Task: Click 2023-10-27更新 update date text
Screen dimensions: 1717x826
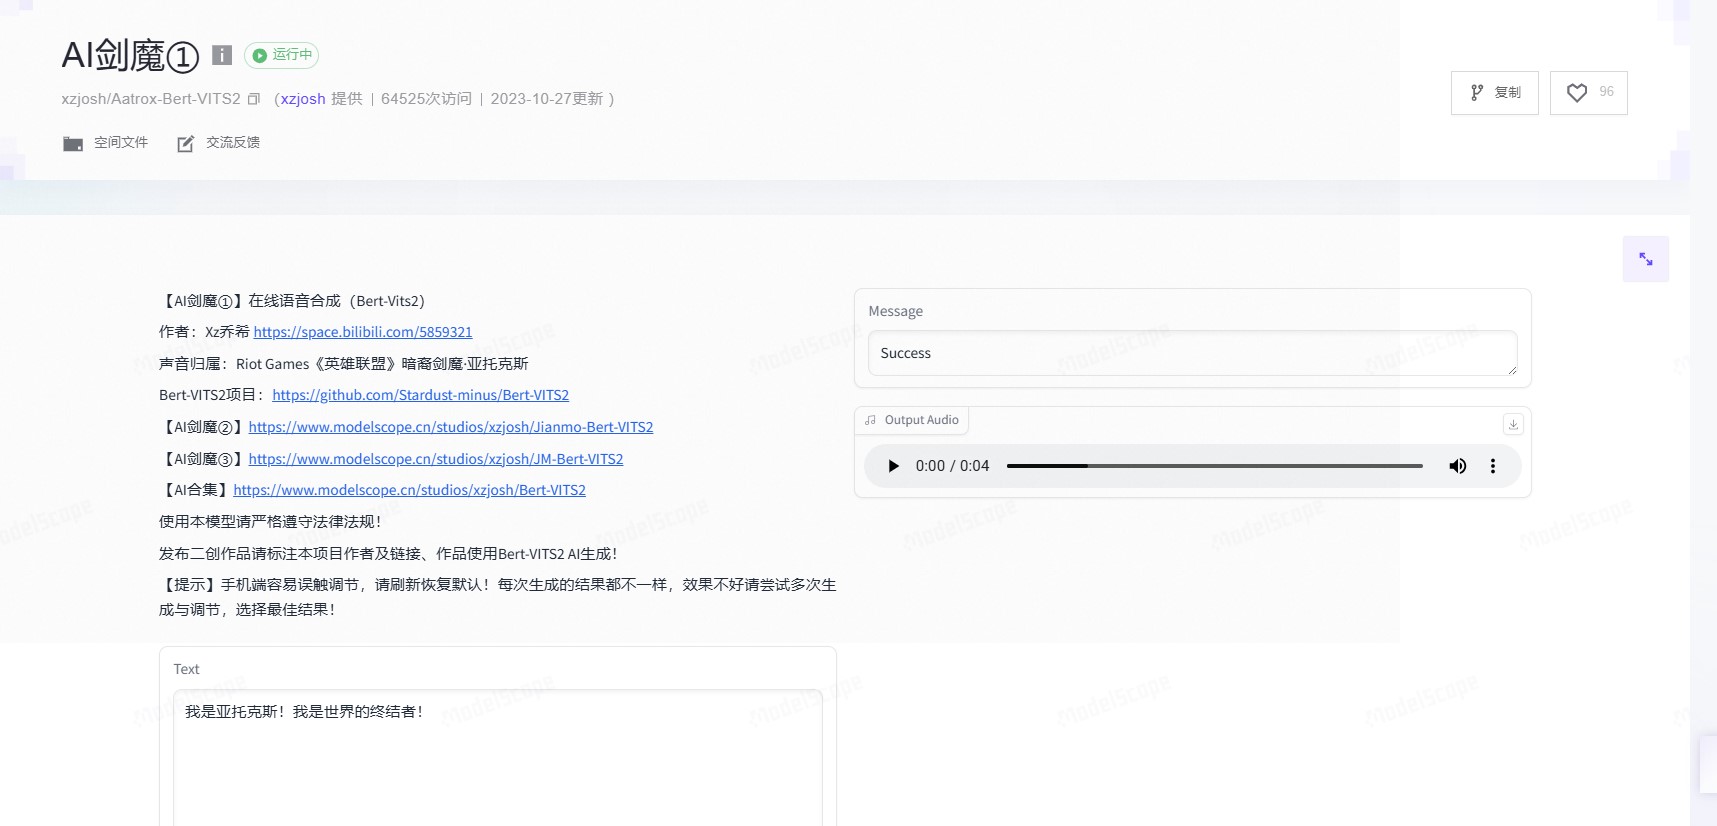Action: pyautogui.click(x=546, y=99)
